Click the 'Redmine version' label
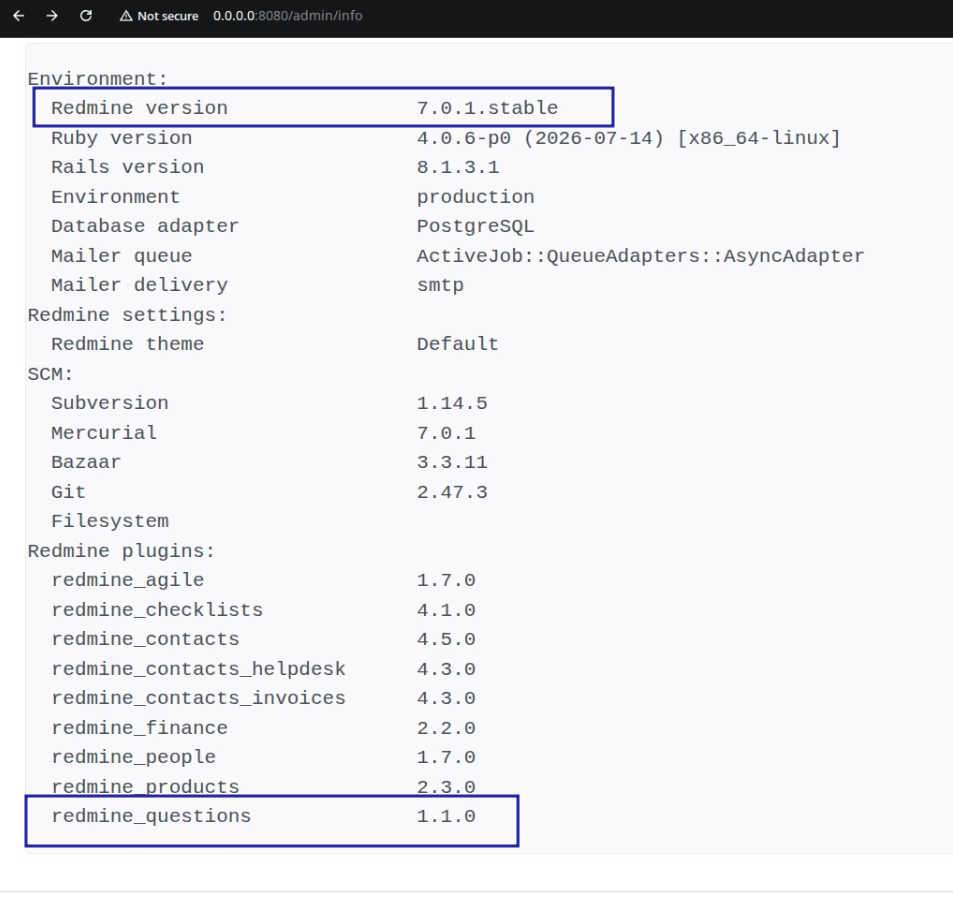Viewport: 953px width, 897px height. tap(139, 108)
